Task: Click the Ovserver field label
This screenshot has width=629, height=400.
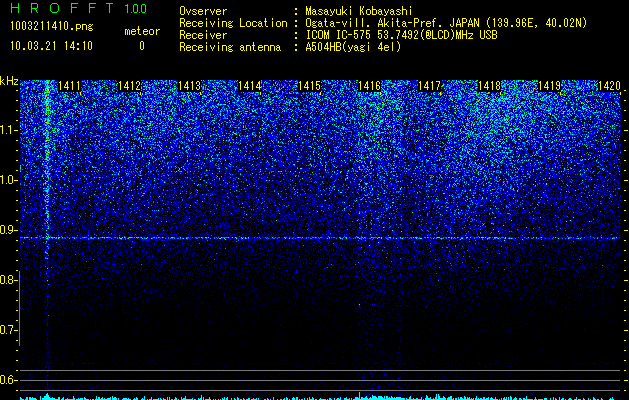Action: 203,11
